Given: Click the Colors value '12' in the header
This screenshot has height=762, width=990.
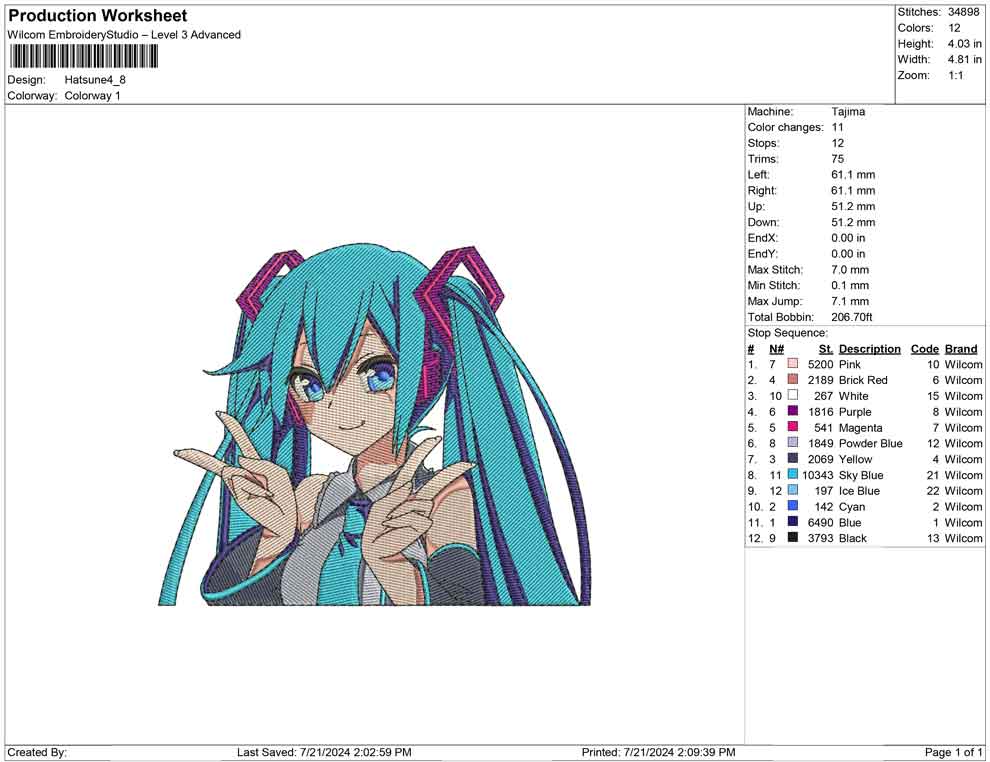Looking at the screenshot, I should tap(954, 28).
